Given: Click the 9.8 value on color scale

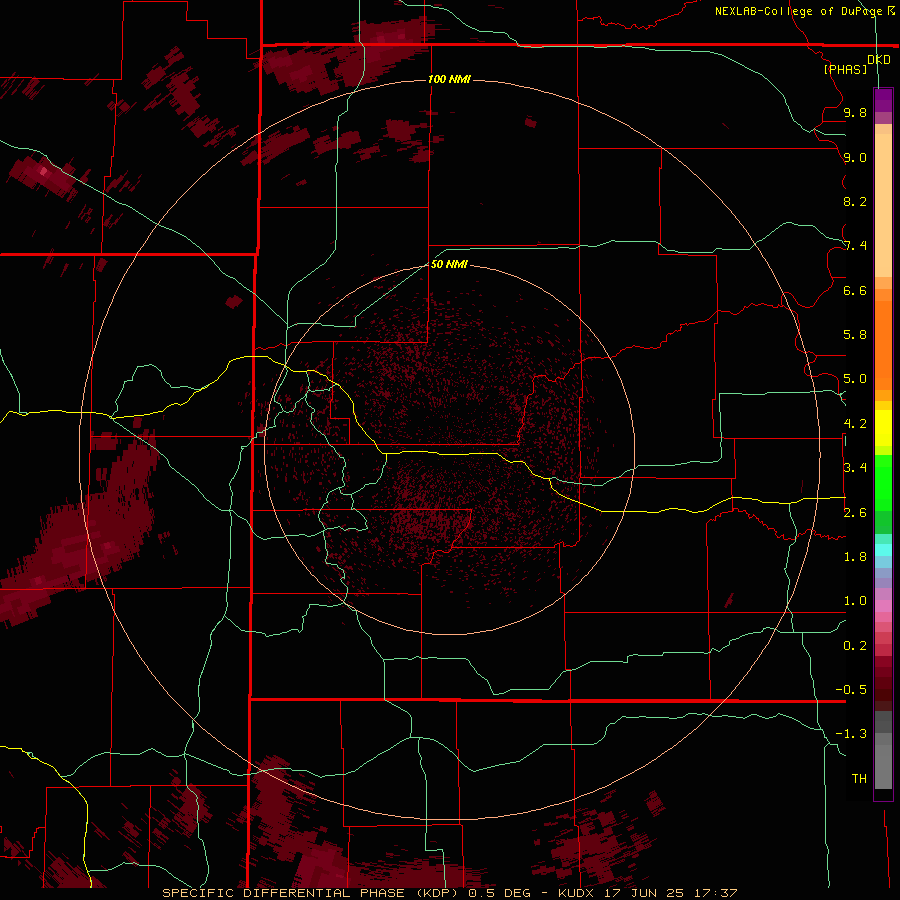Looking at the screenshot, I should tap(855, 112).
